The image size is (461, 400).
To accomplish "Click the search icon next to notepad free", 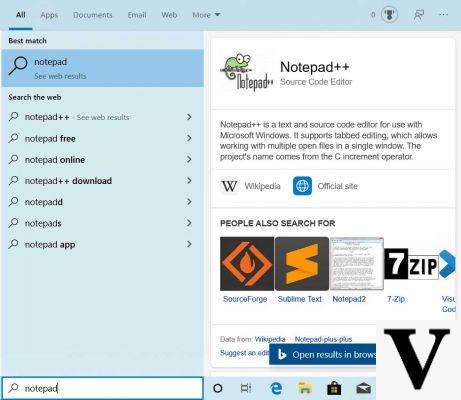I will click(x=13, y=138).
